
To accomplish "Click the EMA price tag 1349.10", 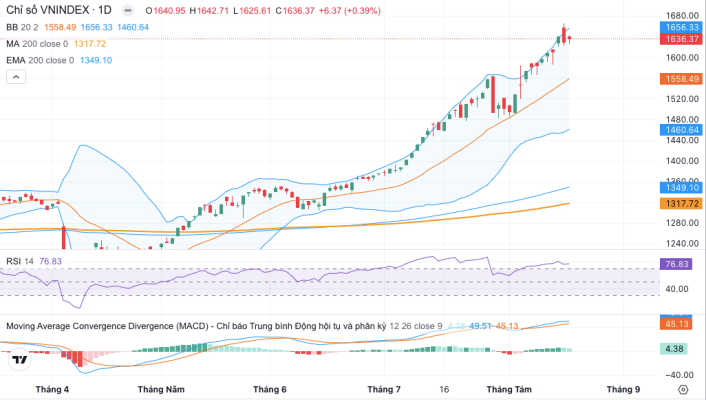I will (x=682, y=187).
